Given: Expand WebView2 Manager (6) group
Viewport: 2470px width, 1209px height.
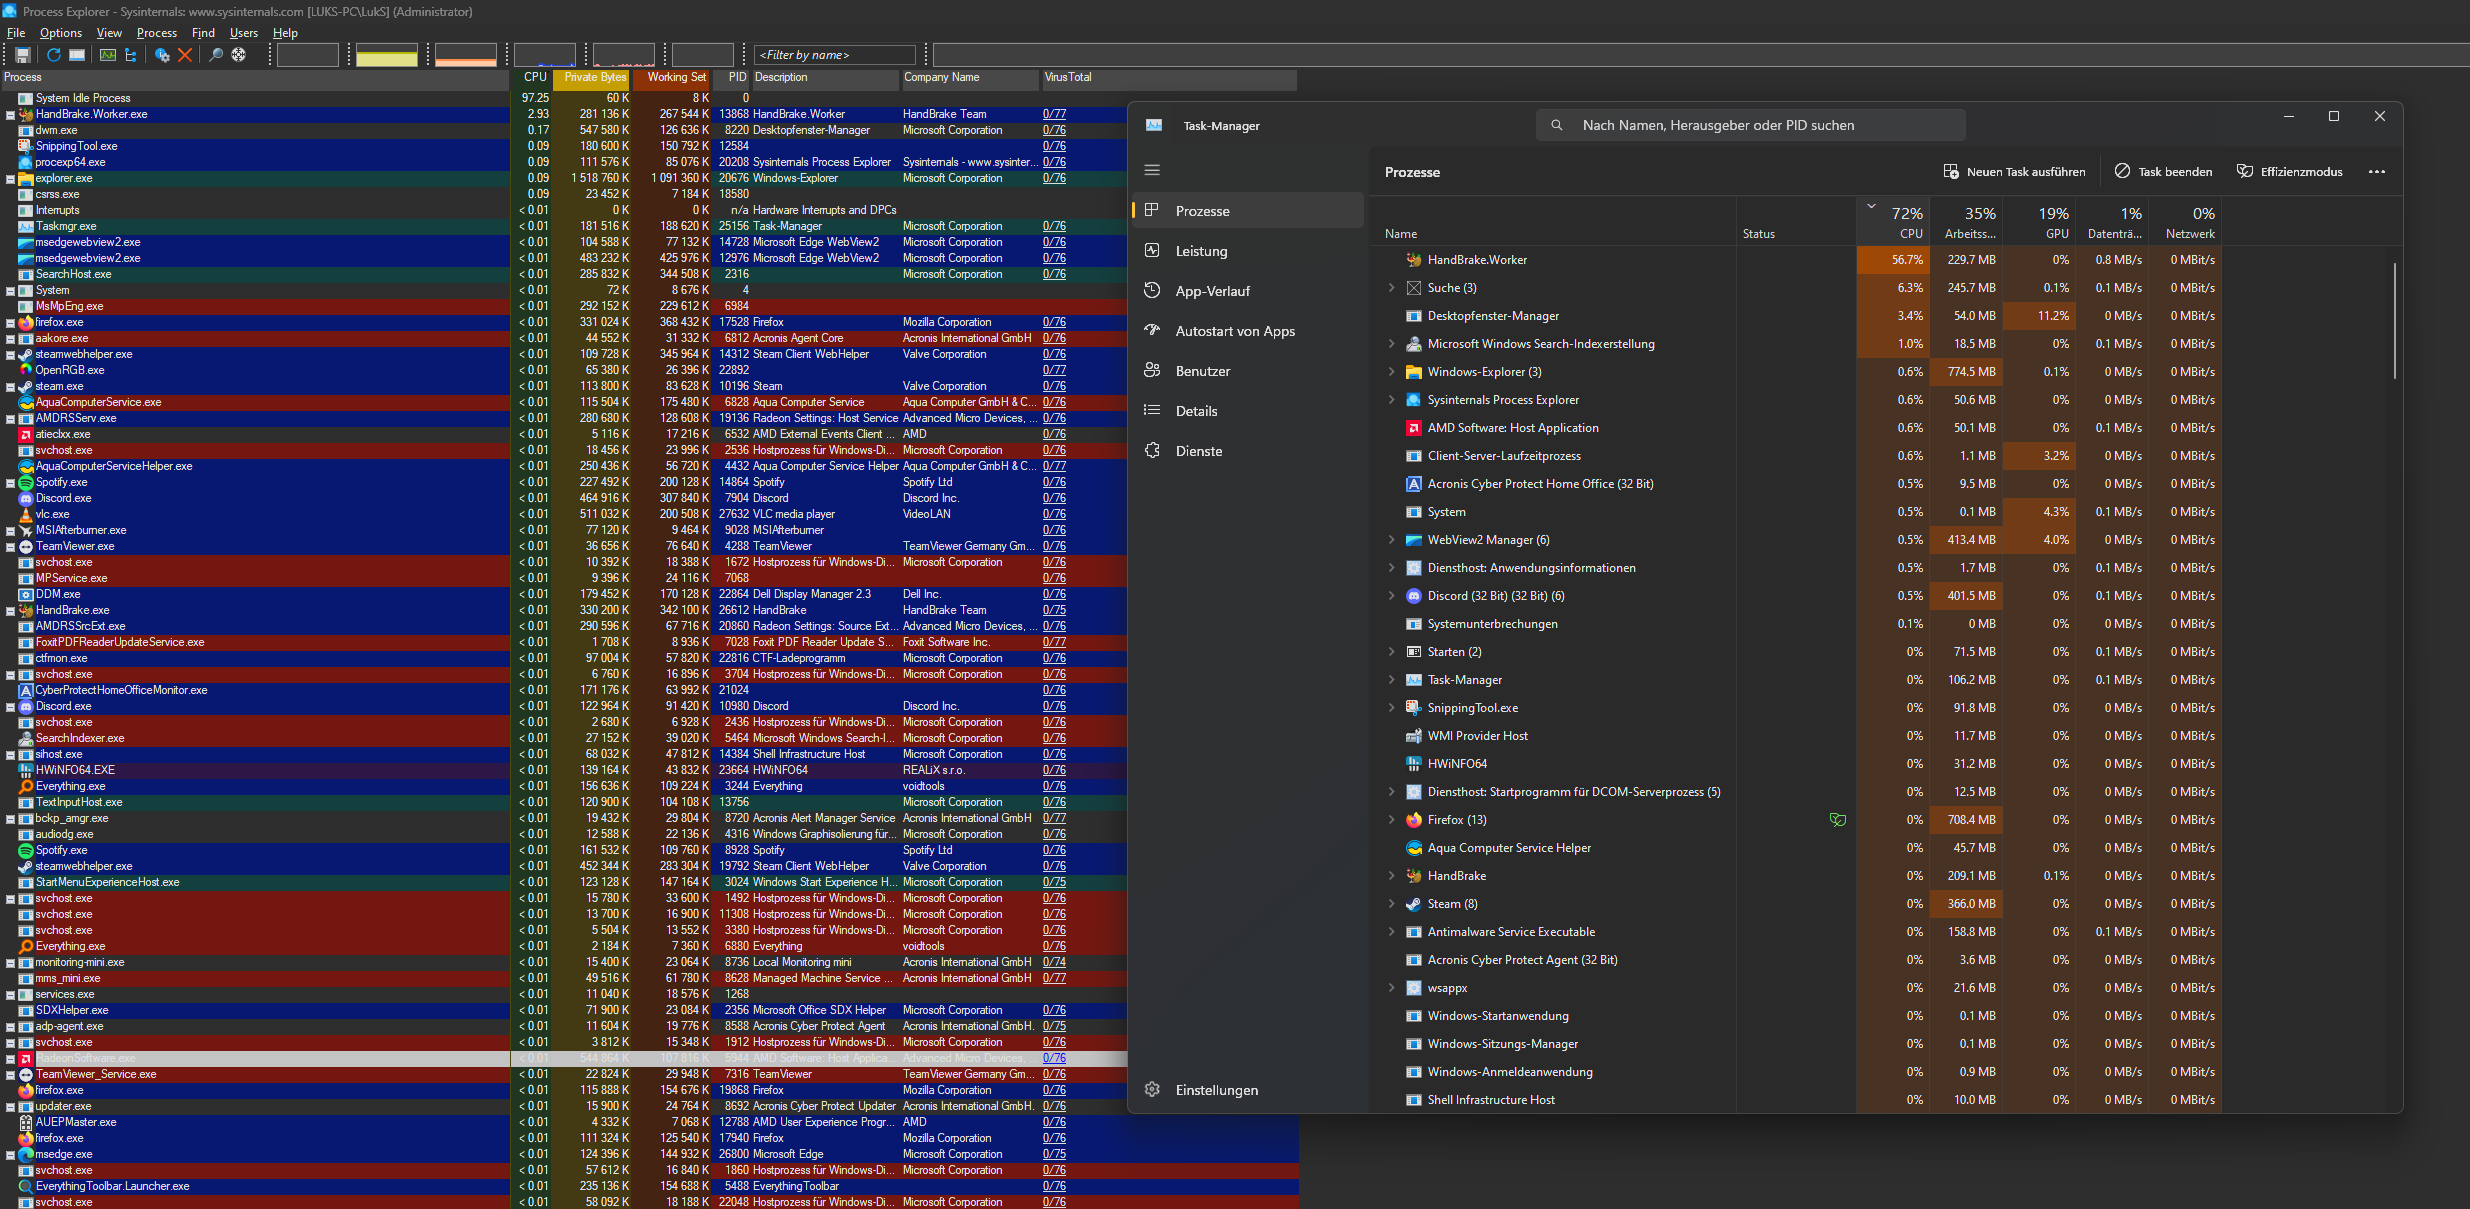Looking at the screenshot, I should click(x=1391, y=540).
